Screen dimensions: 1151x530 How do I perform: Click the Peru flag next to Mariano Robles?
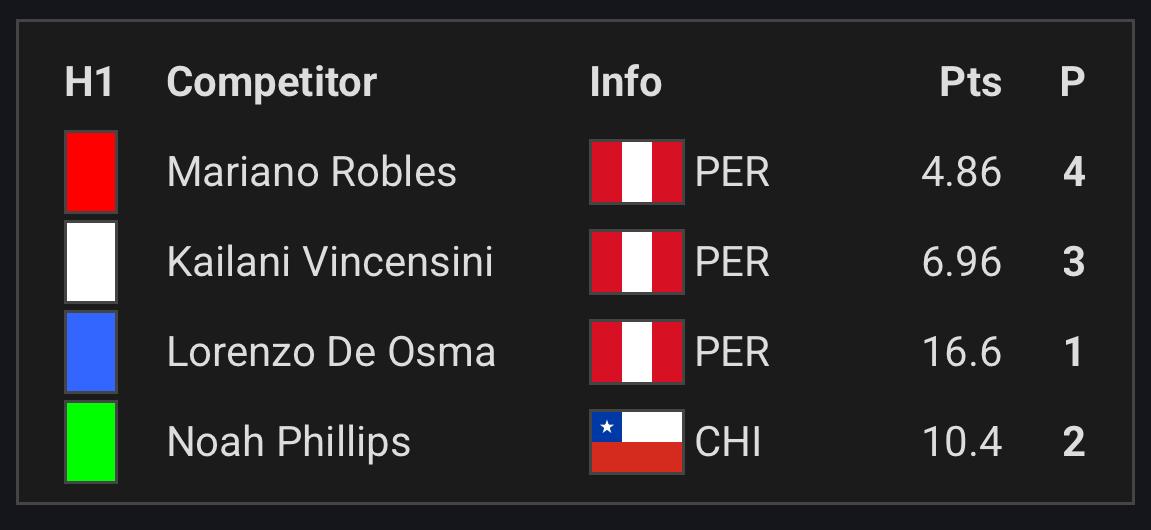point(636,172)
